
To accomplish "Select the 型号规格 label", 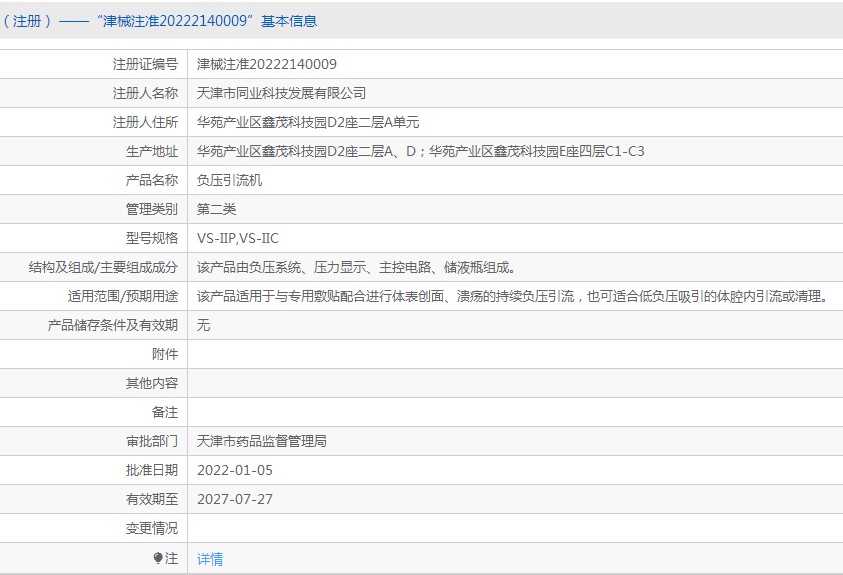I will [x=152, y=239].
